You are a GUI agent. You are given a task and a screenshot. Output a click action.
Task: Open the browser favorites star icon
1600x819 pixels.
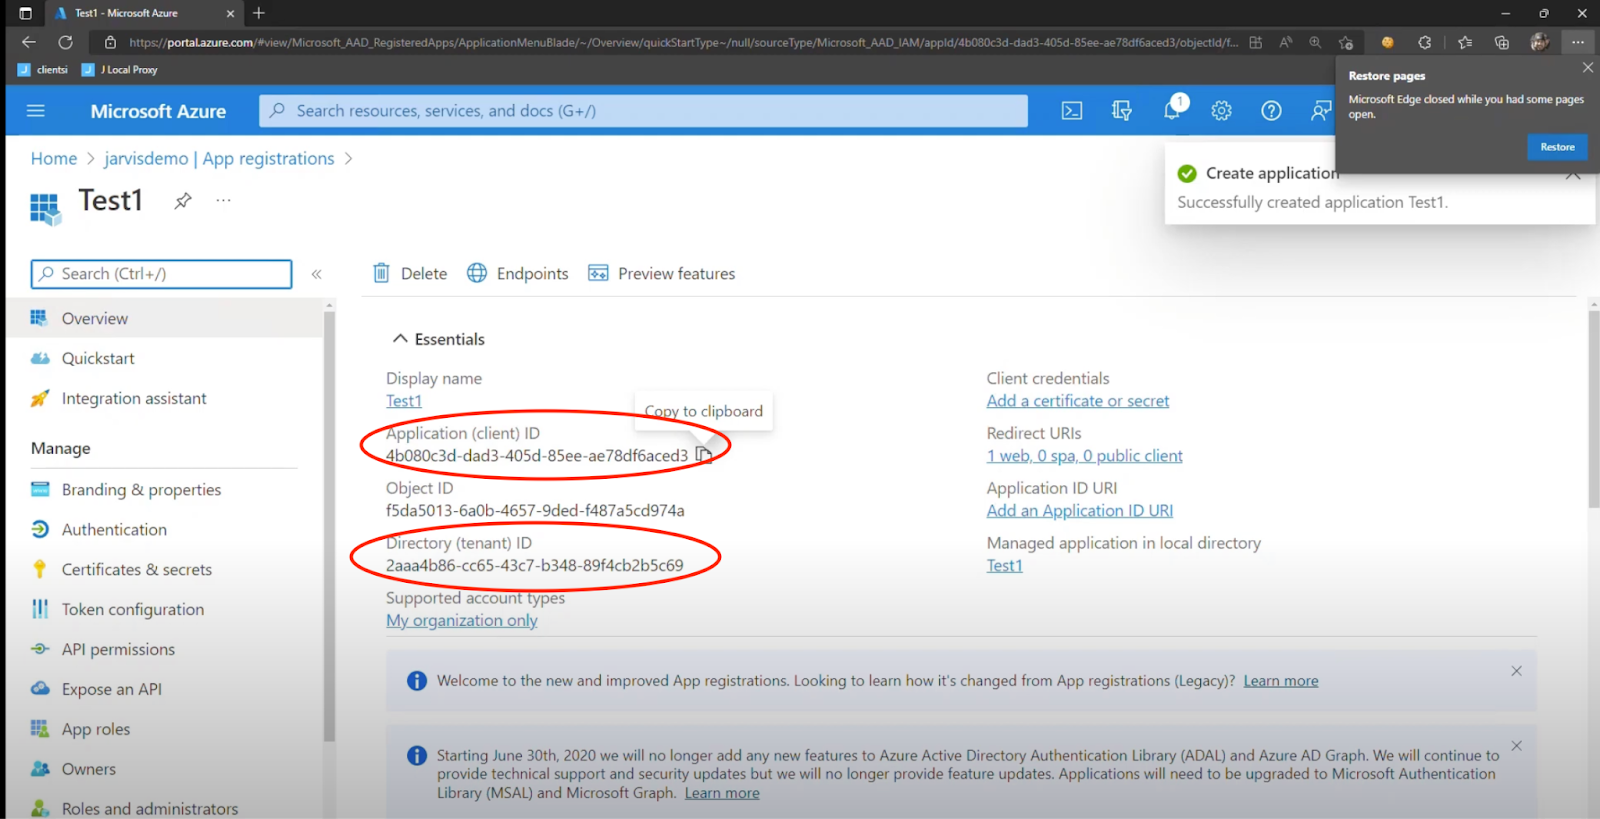click(1464, 42)
